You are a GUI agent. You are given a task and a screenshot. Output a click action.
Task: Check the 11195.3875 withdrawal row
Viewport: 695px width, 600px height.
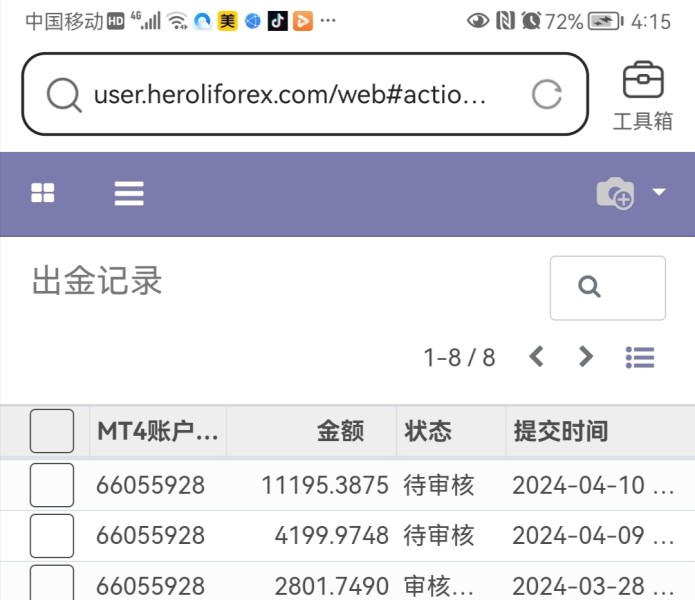pyautogui.click(x=52, y=485)
